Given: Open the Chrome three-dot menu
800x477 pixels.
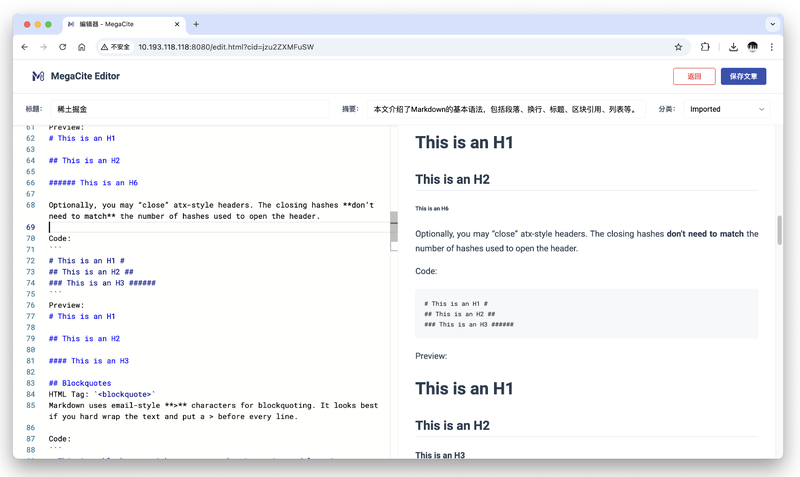Looking at the screenshot, I should (771, 47).
